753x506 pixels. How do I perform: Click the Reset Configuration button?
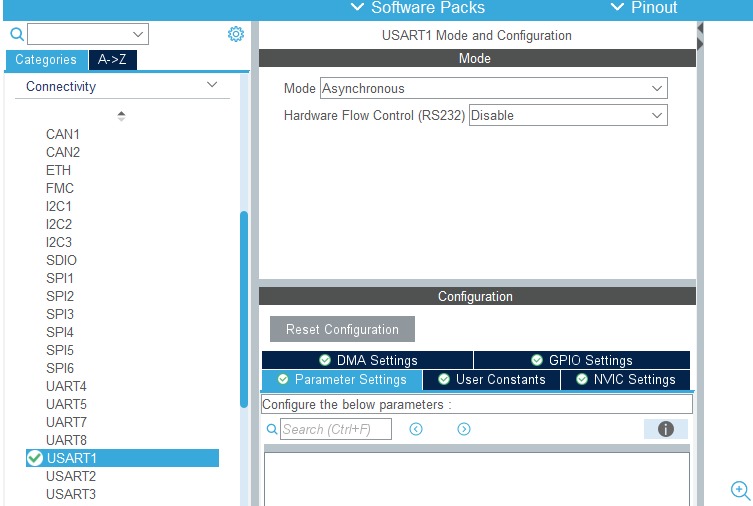click(x=342, y=329)
